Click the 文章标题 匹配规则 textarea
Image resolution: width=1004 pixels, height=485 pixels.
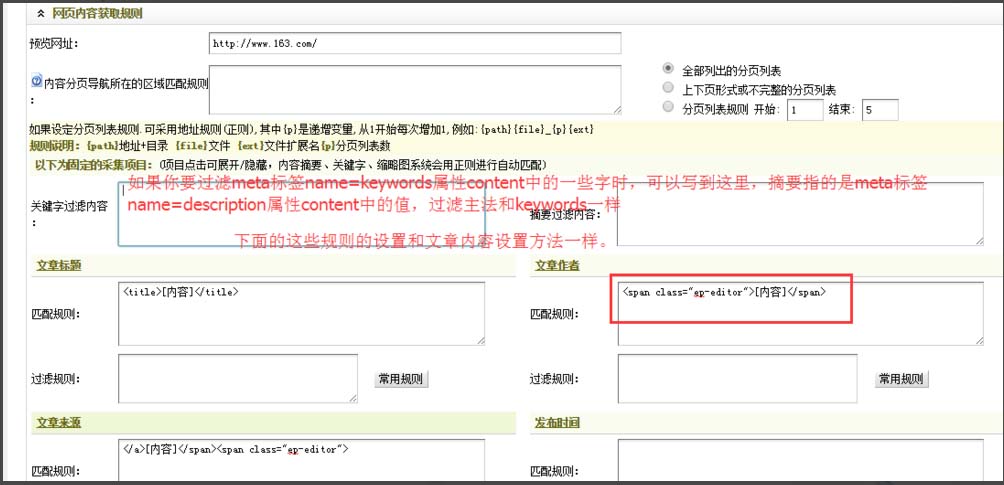301,313
